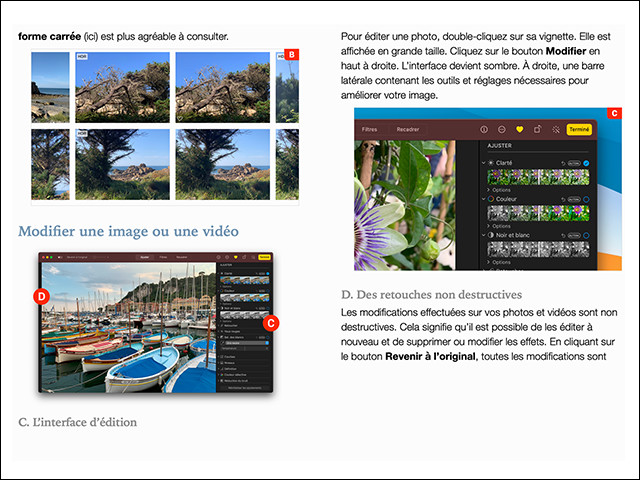
Task: Switch to the Filtres tab
Action: click(369, 129)
